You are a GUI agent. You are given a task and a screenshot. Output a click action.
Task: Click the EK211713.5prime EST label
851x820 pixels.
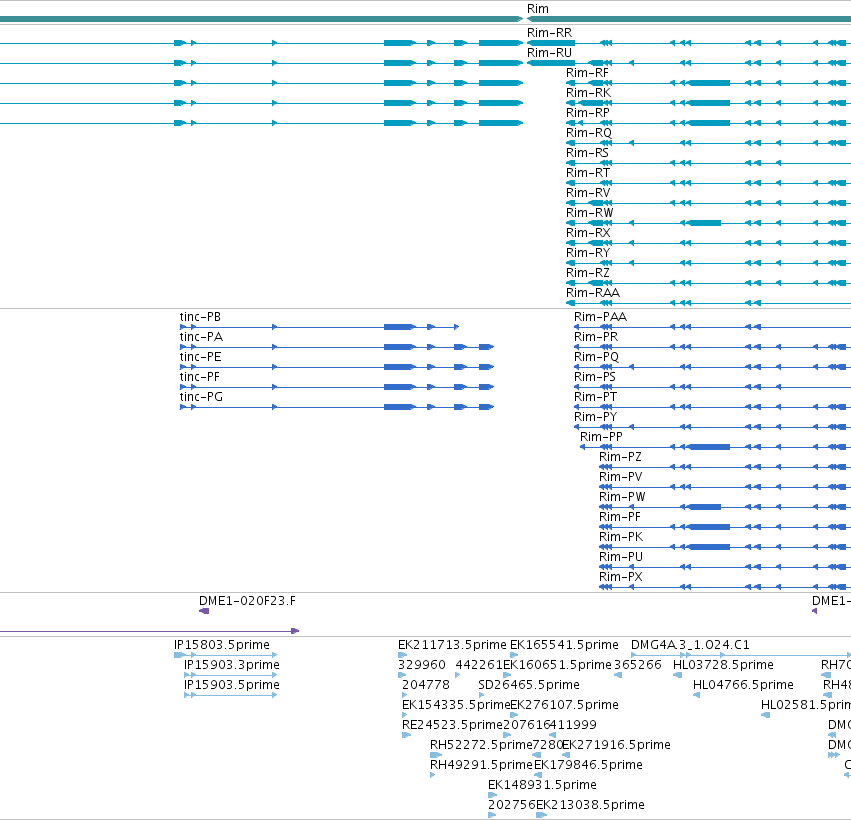pos(452,645)
